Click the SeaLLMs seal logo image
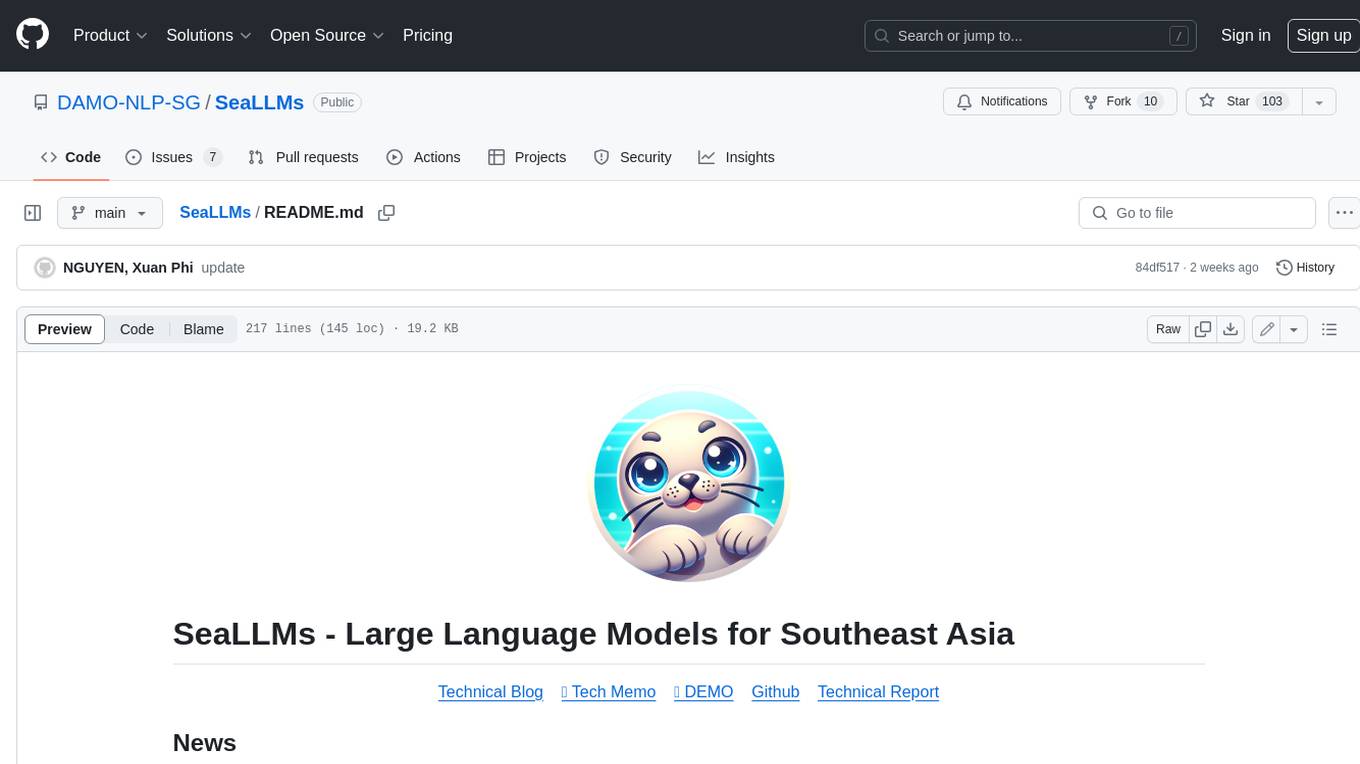 (689, 484)
